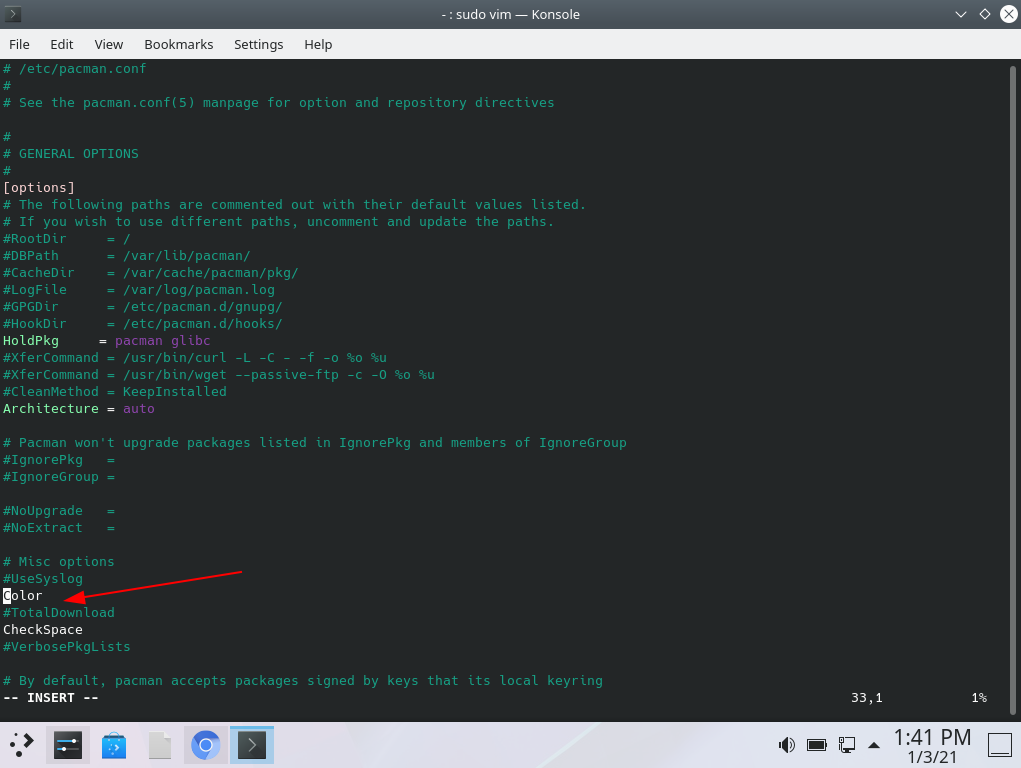Open the View menu
The height and width of the screenshot is (768, 1021).
[x=108, y=44]
